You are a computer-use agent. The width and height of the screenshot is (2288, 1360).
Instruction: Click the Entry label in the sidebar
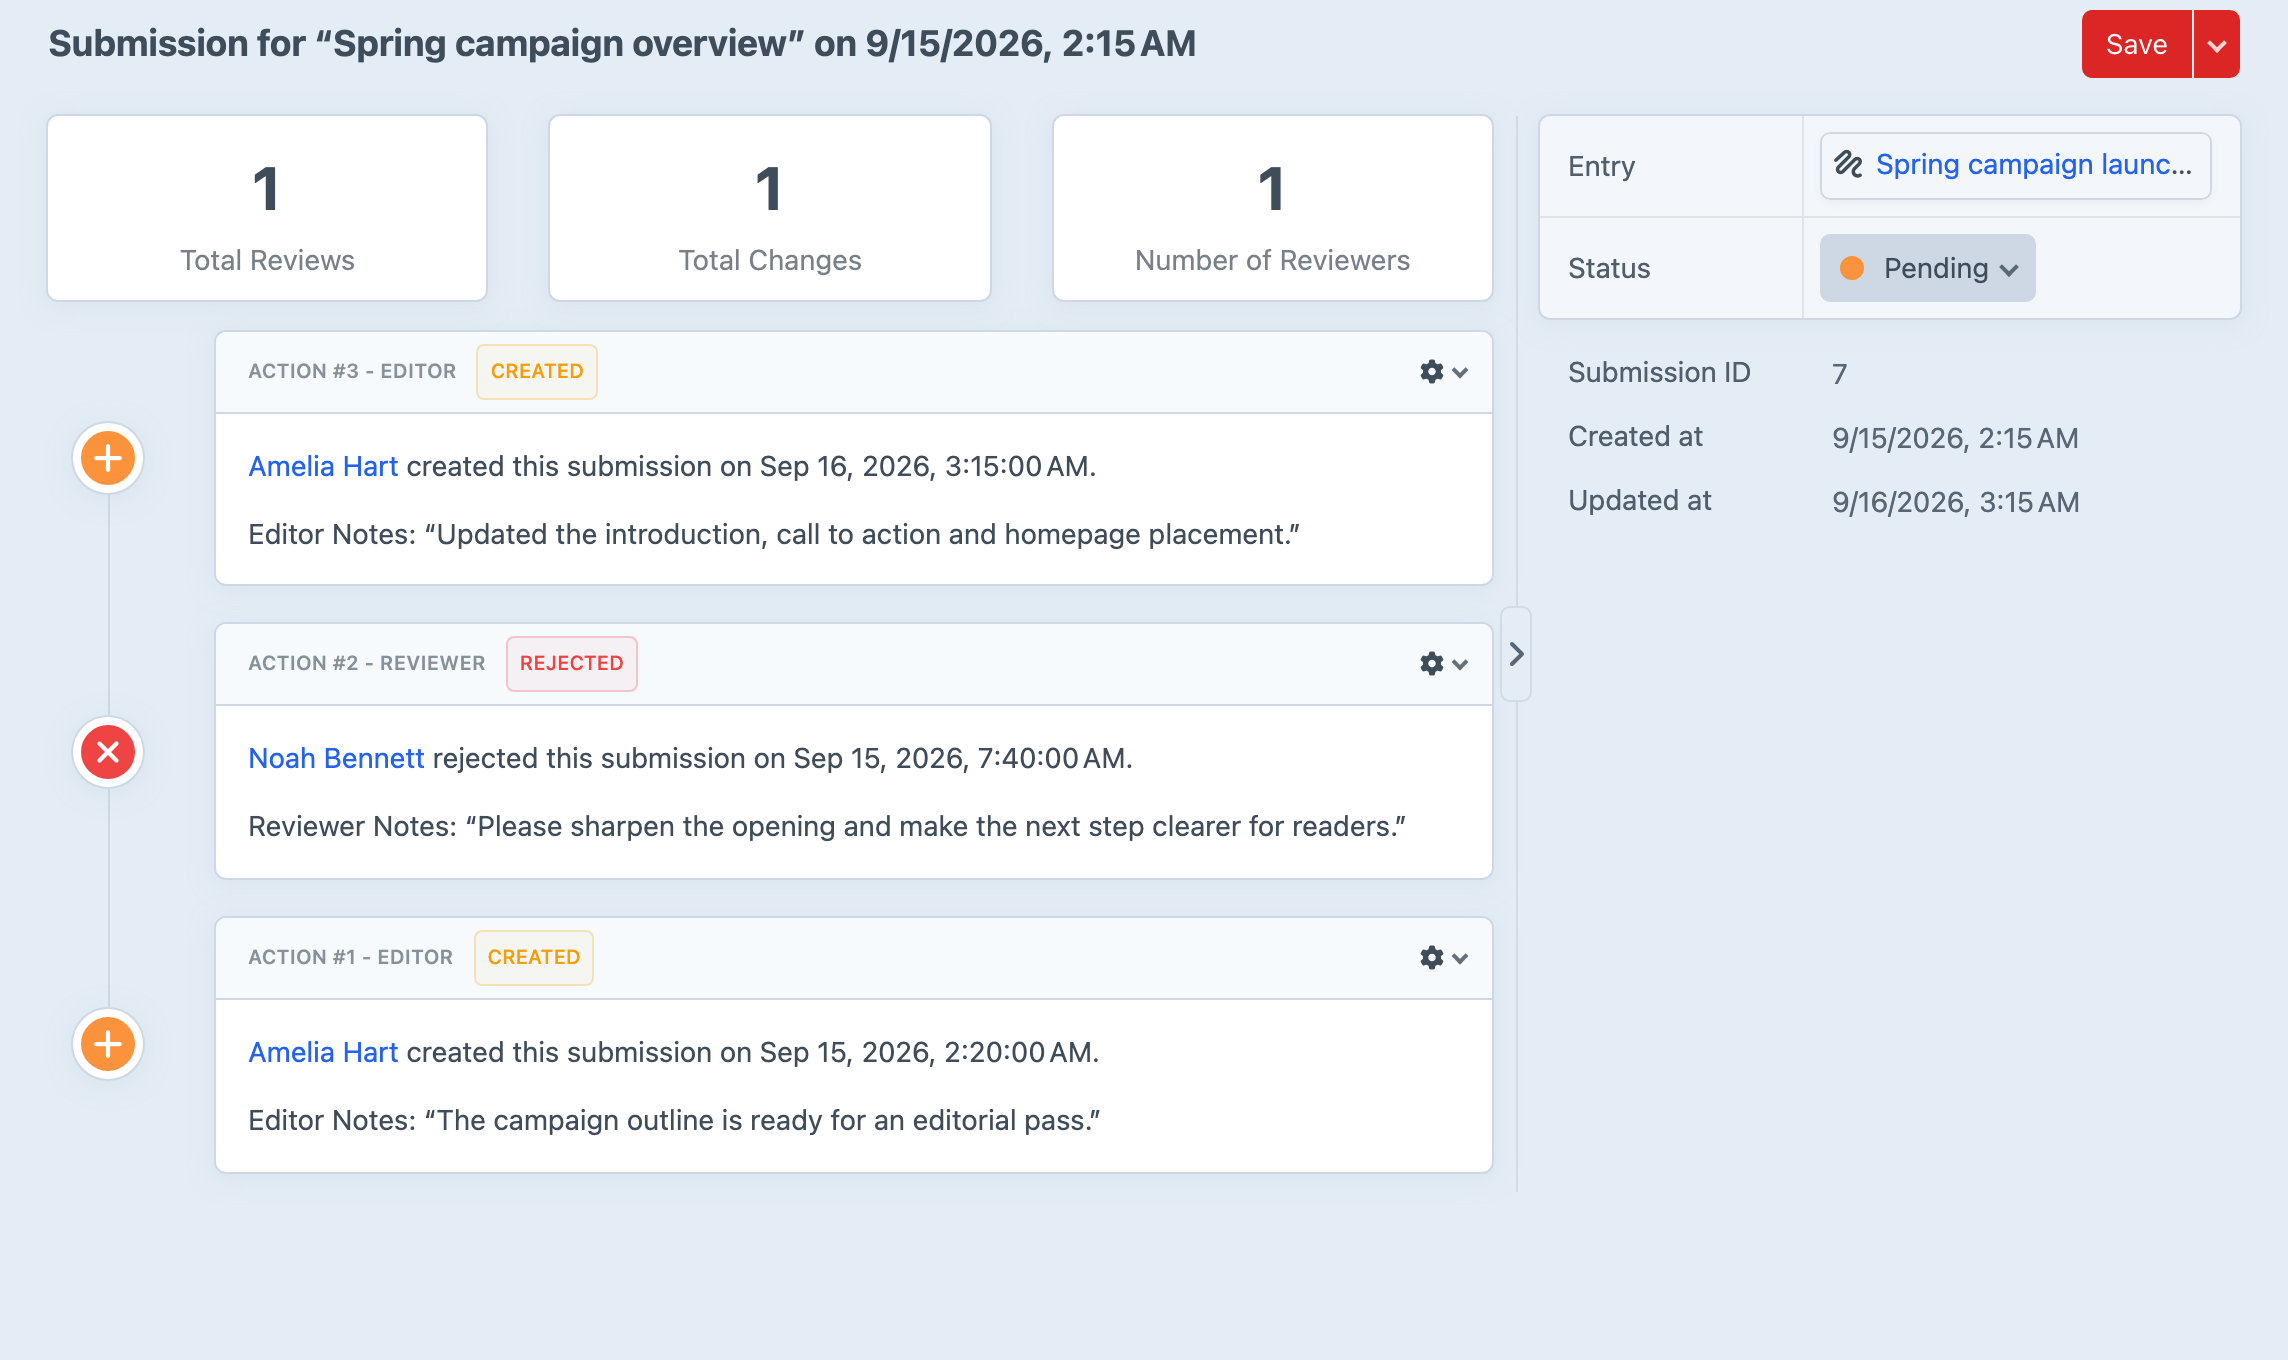click(1602, 166)
